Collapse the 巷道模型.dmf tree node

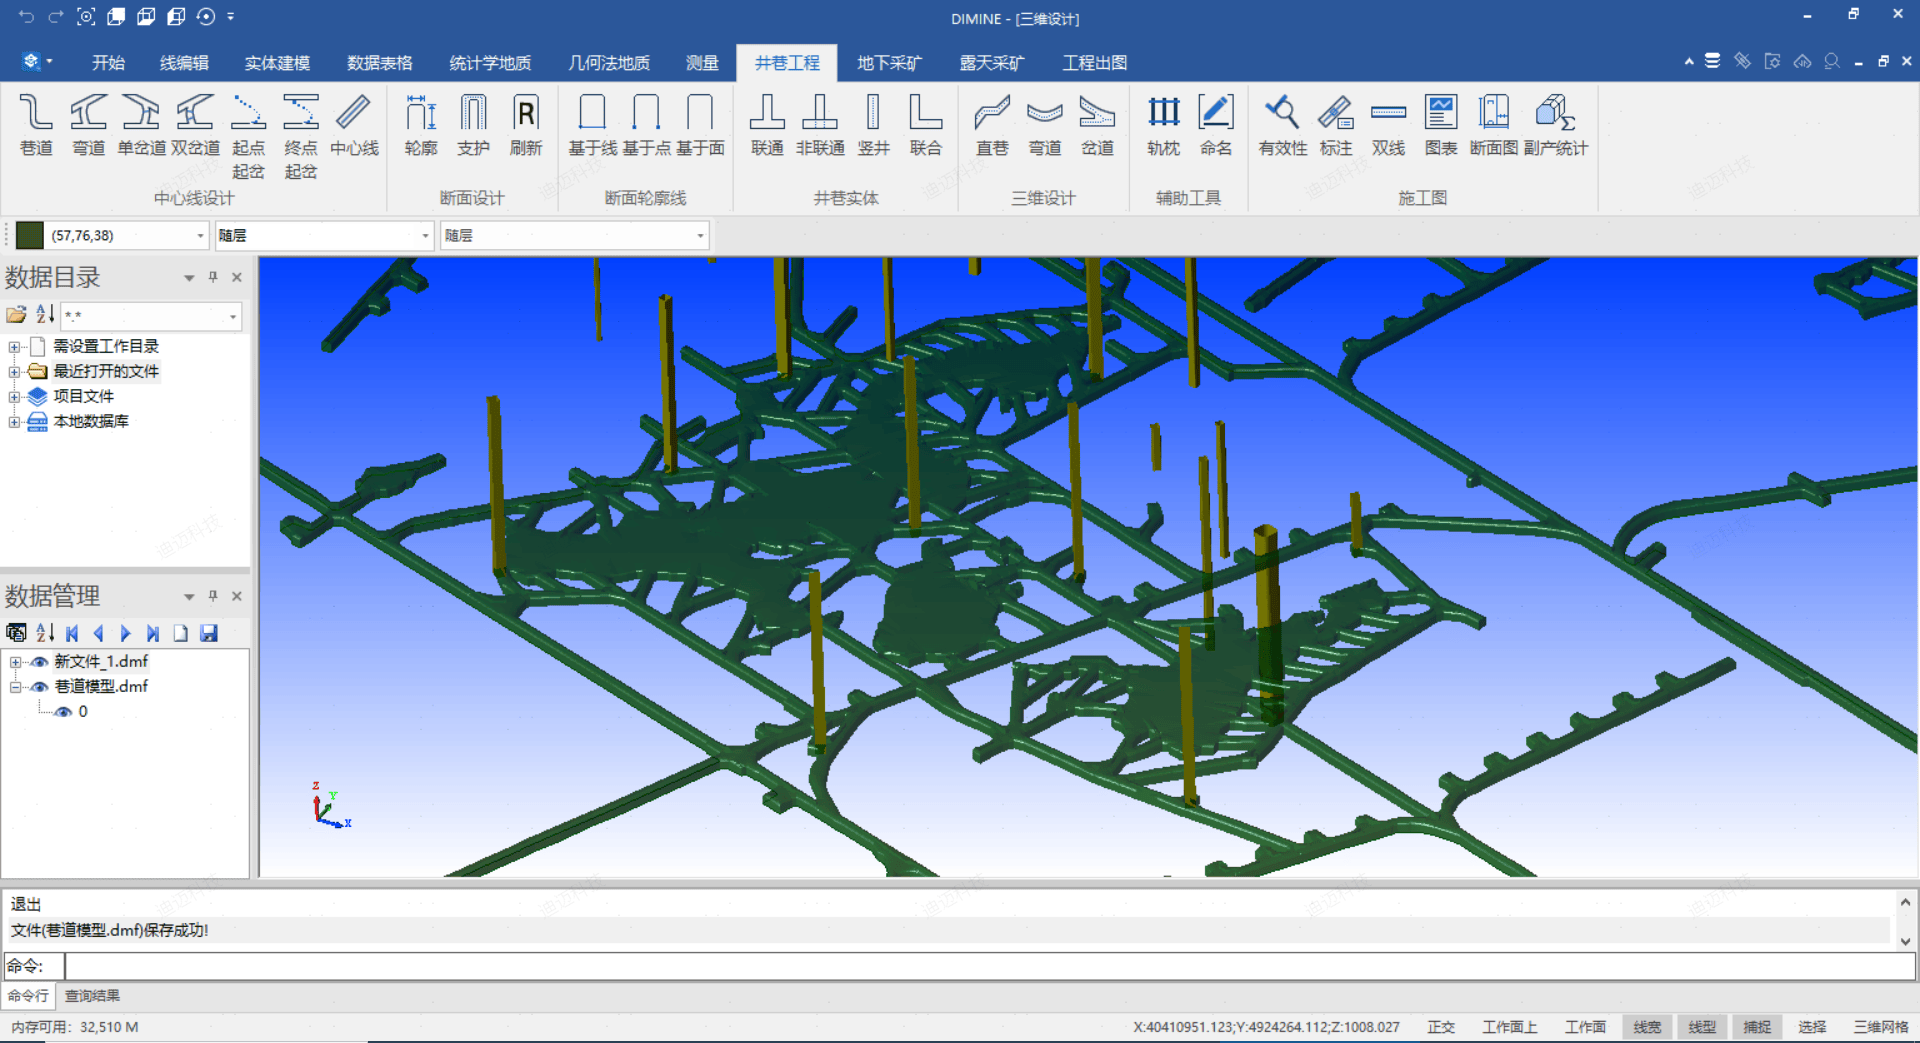[x=15, y=687]
